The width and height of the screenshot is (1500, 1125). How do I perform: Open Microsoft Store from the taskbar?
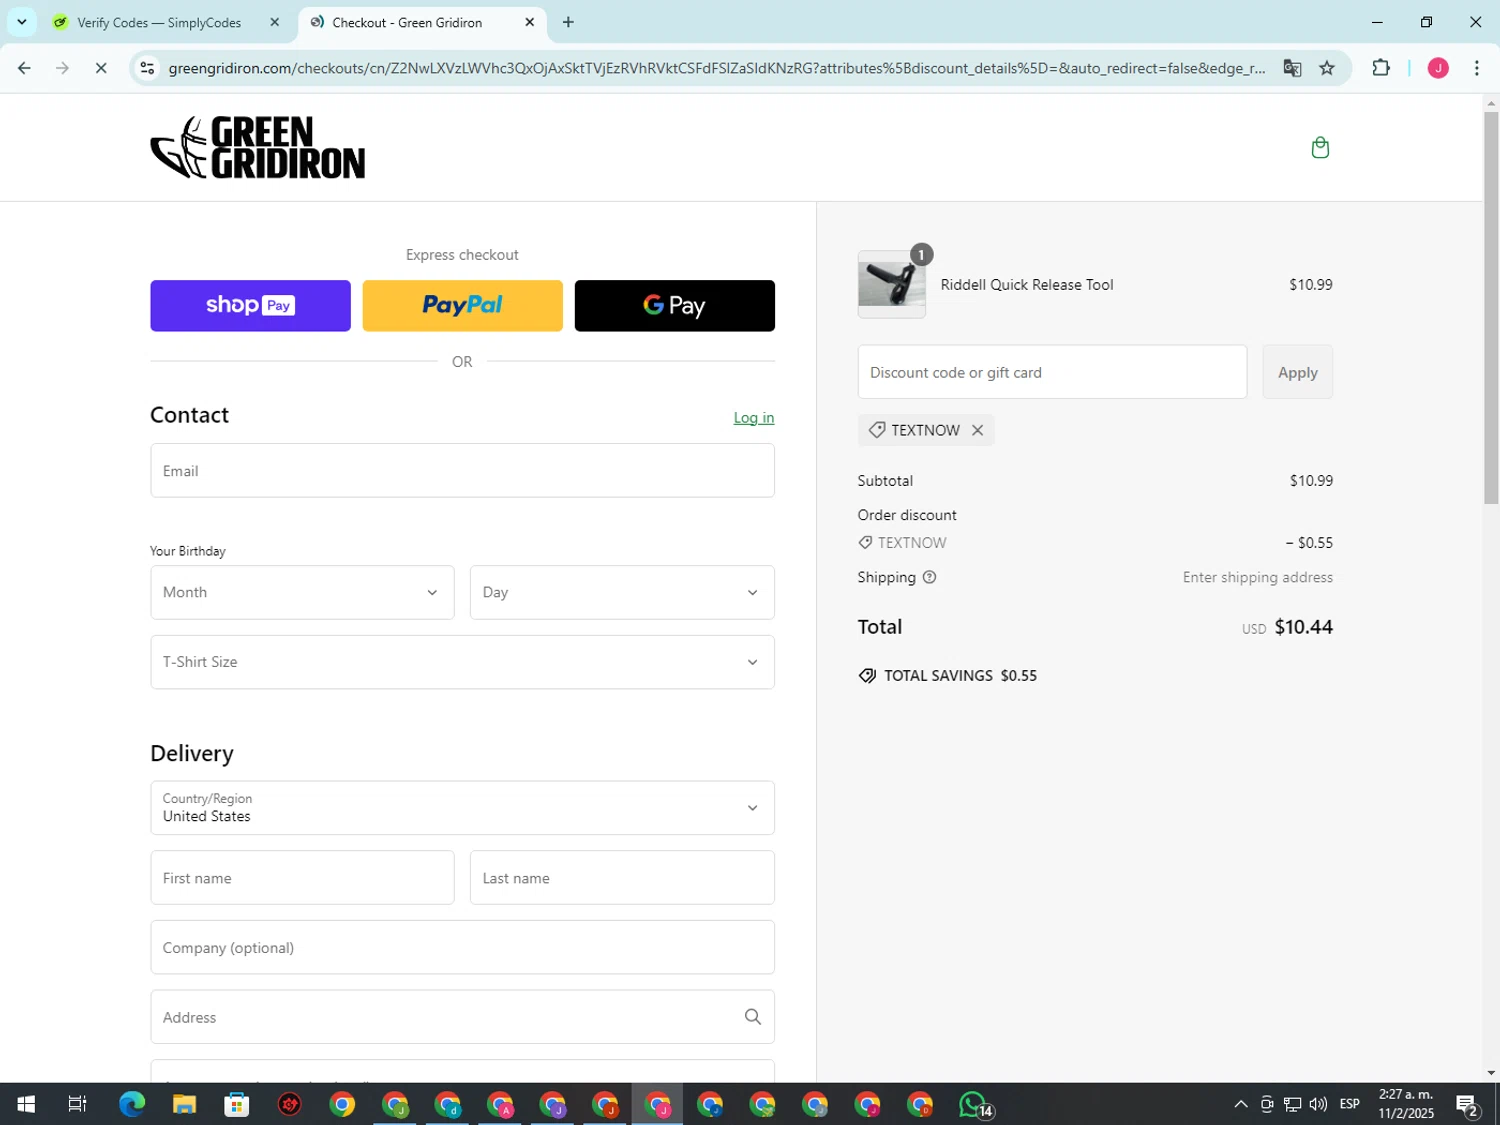[237, 1104]
